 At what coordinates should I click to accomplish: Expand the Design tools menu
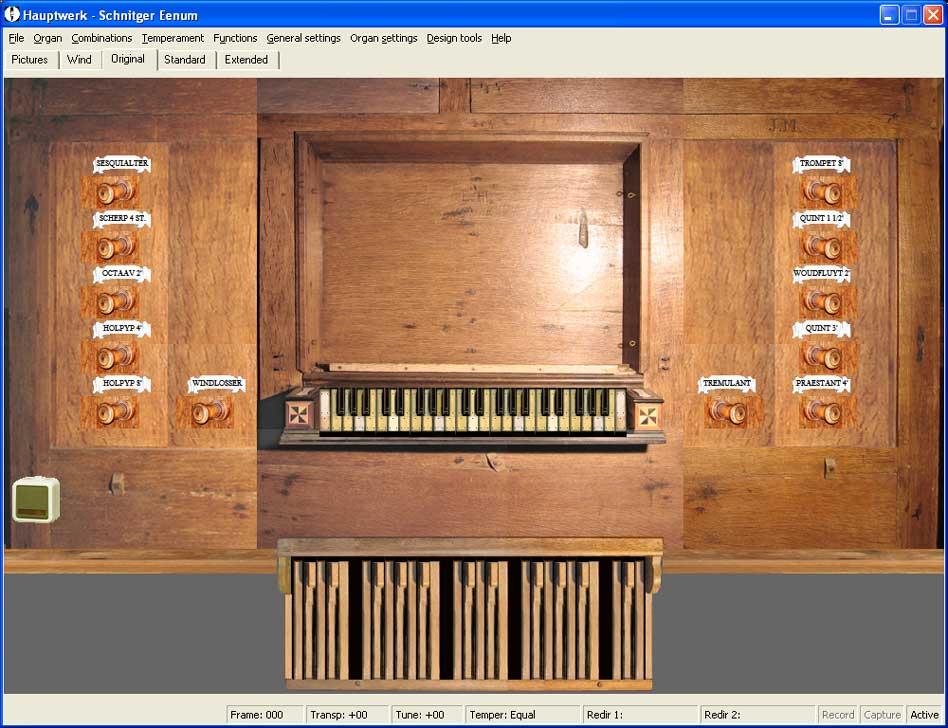coord(454,38)
